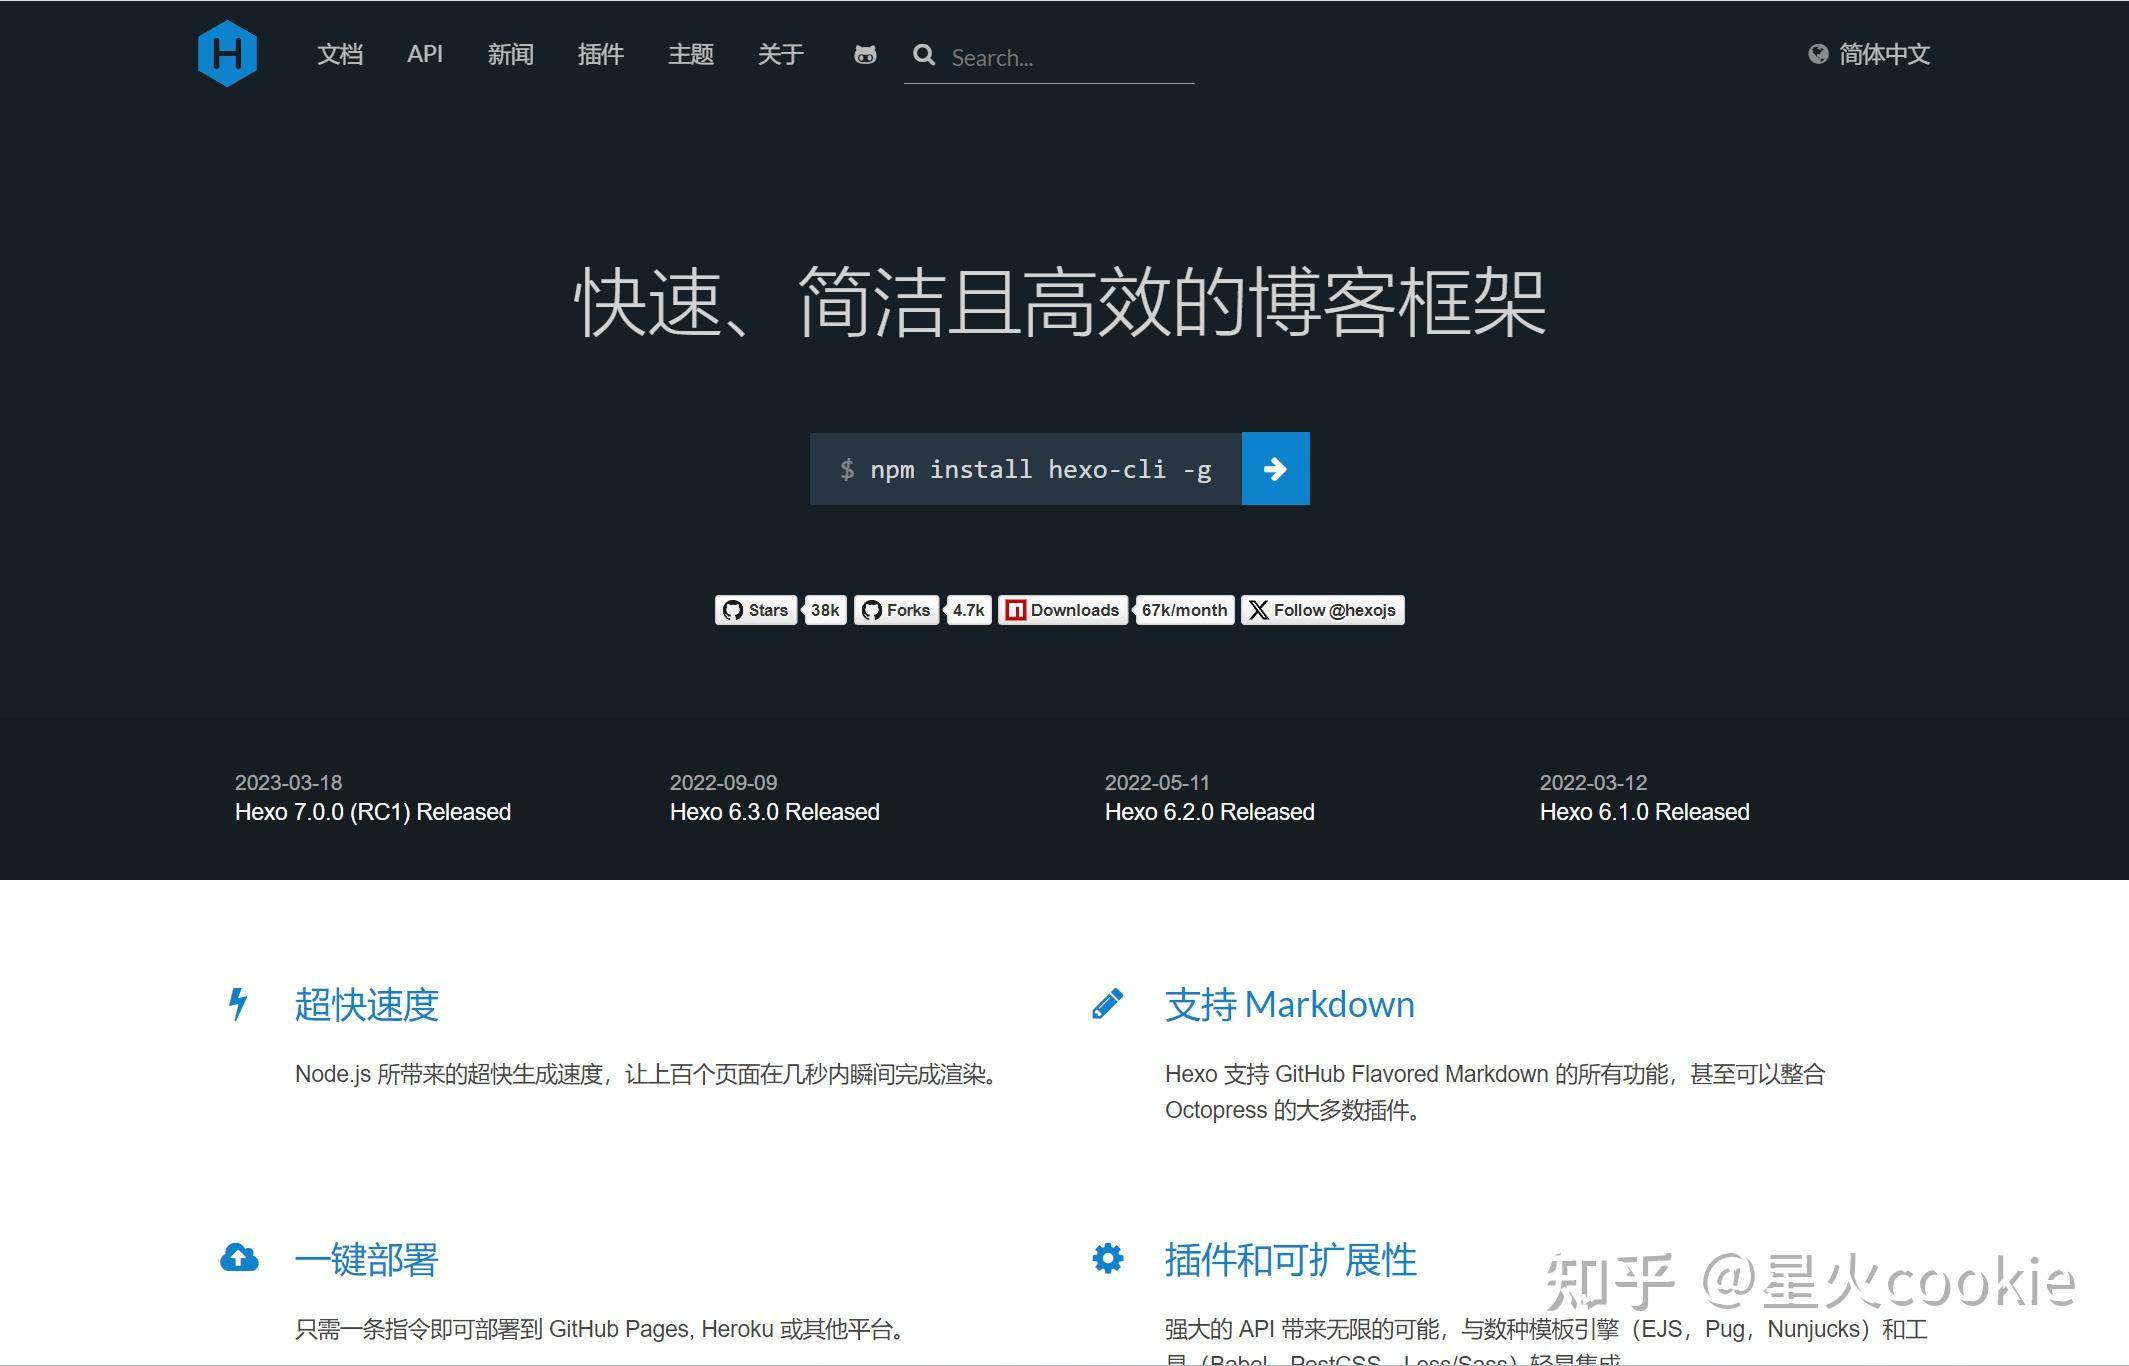2129x1366 pixels.
Task: Click the 2022-09-09 date text
Action: point(723,782)
